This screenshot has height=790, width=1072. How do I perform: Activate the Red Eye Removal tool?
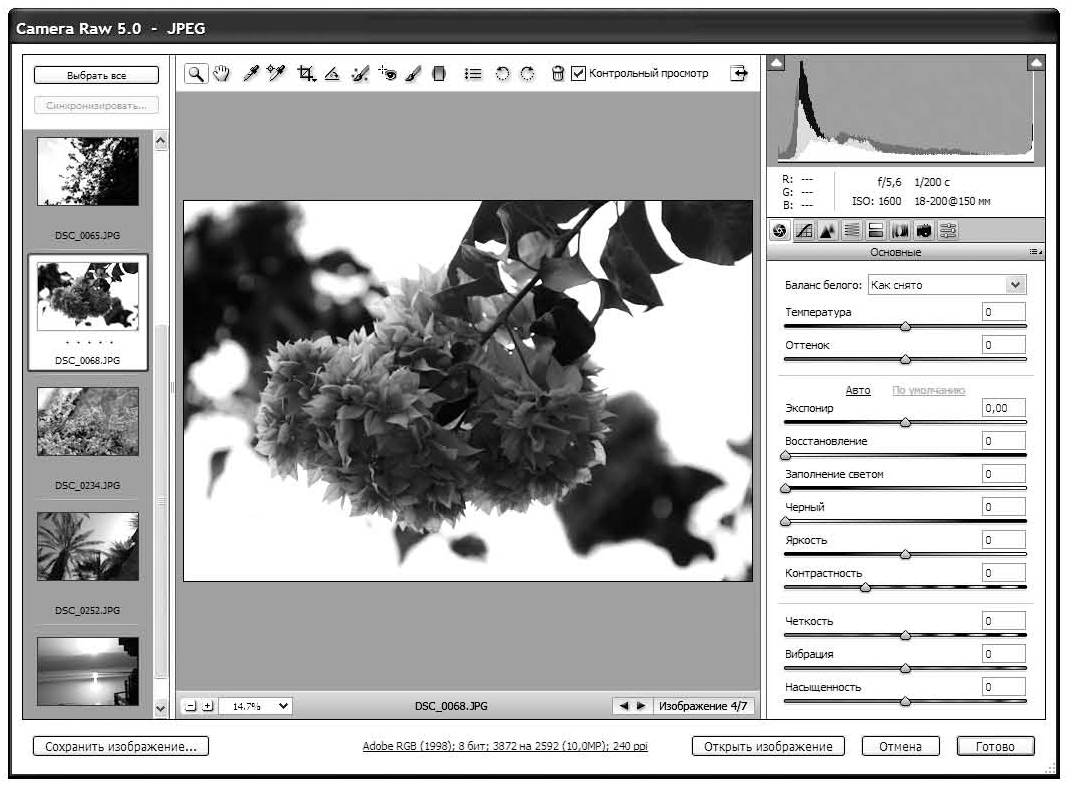(x=388, y=73)
